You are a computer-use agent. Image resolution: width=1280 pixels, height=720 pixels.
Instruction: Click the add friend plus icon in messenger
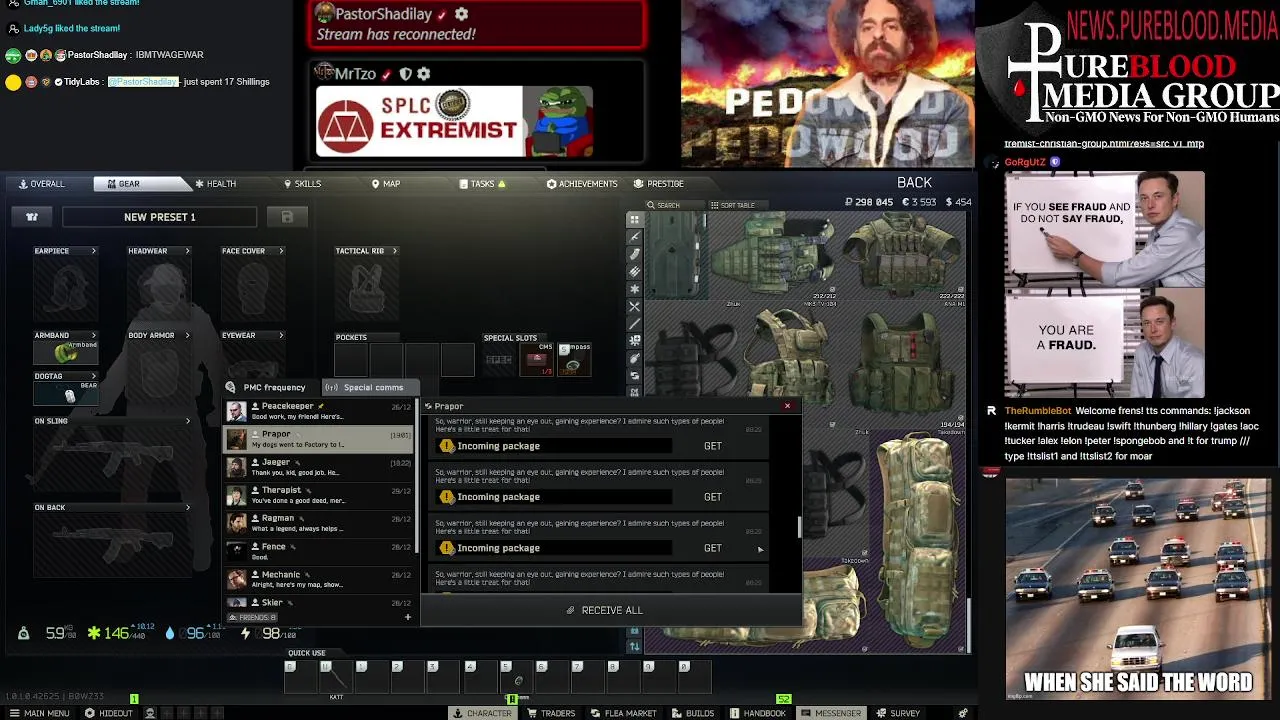pos(407,617)
